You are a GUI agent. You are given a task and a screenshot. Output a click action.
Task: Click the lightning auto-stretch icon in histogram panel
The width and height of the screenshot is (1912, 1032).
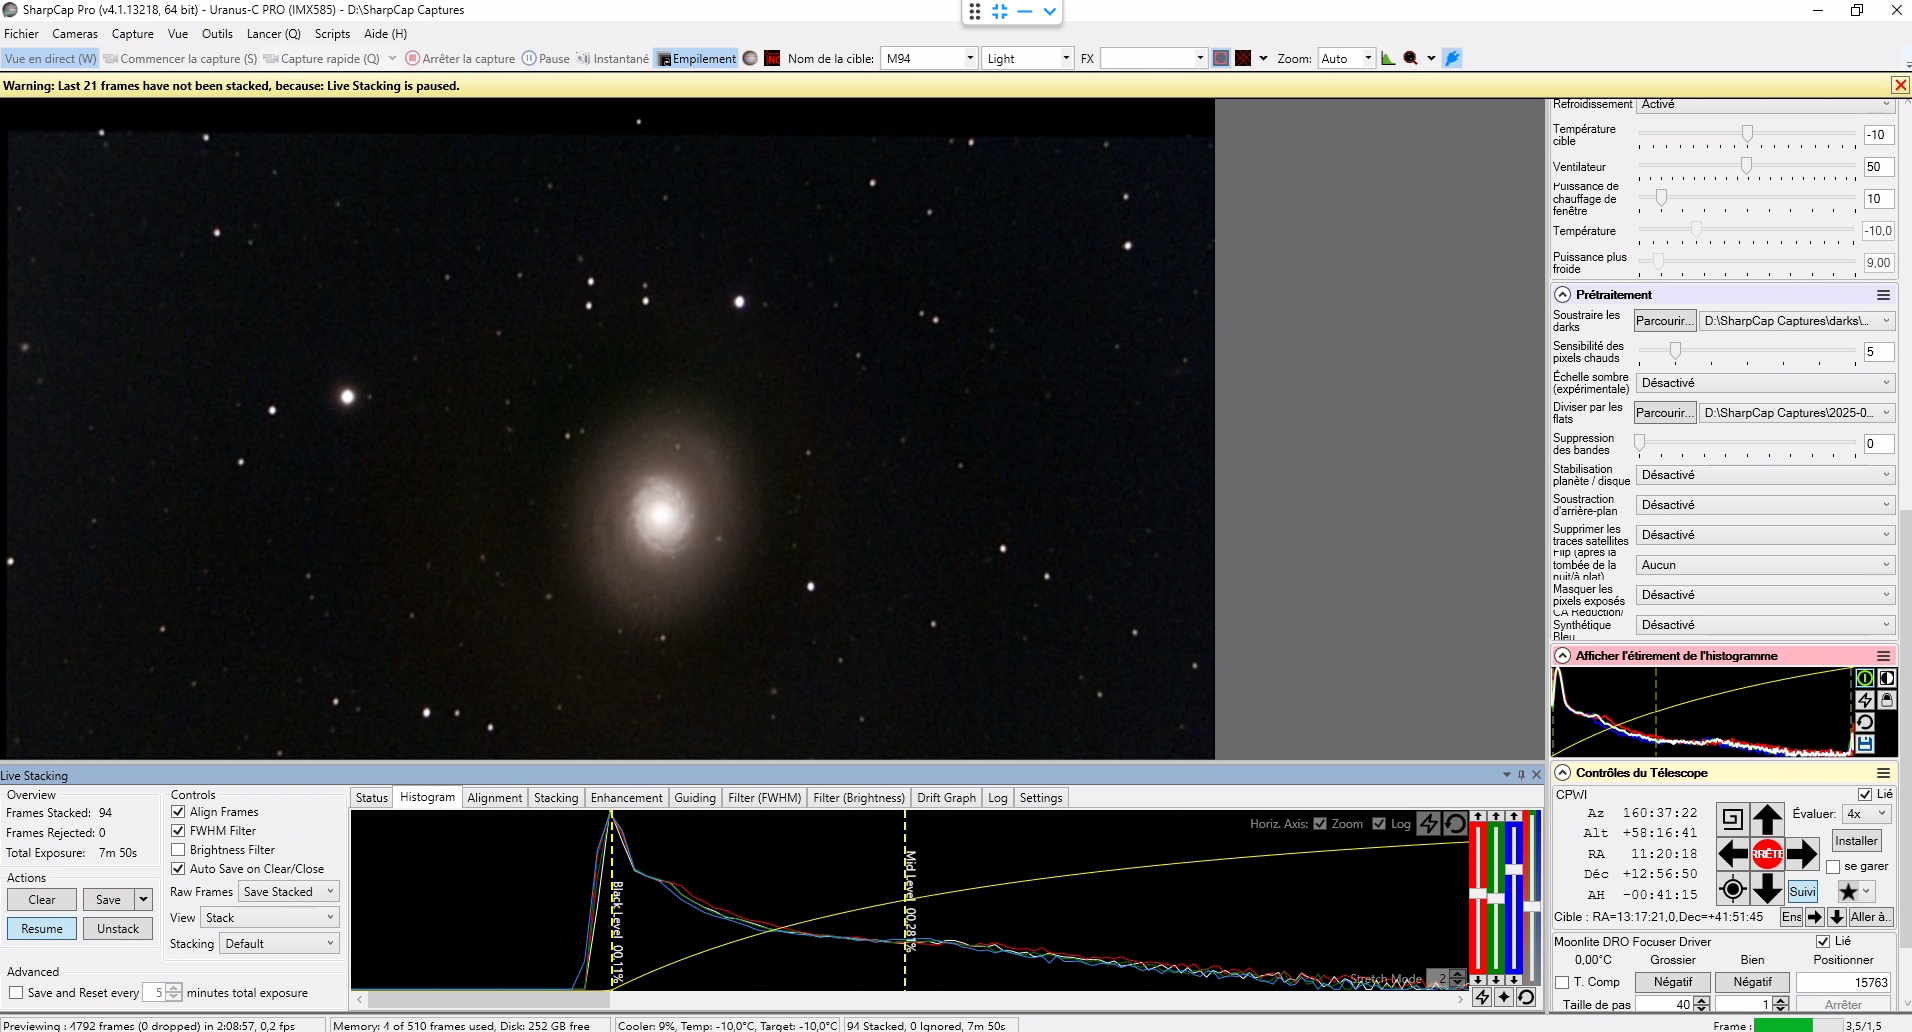pos(1865,700)
